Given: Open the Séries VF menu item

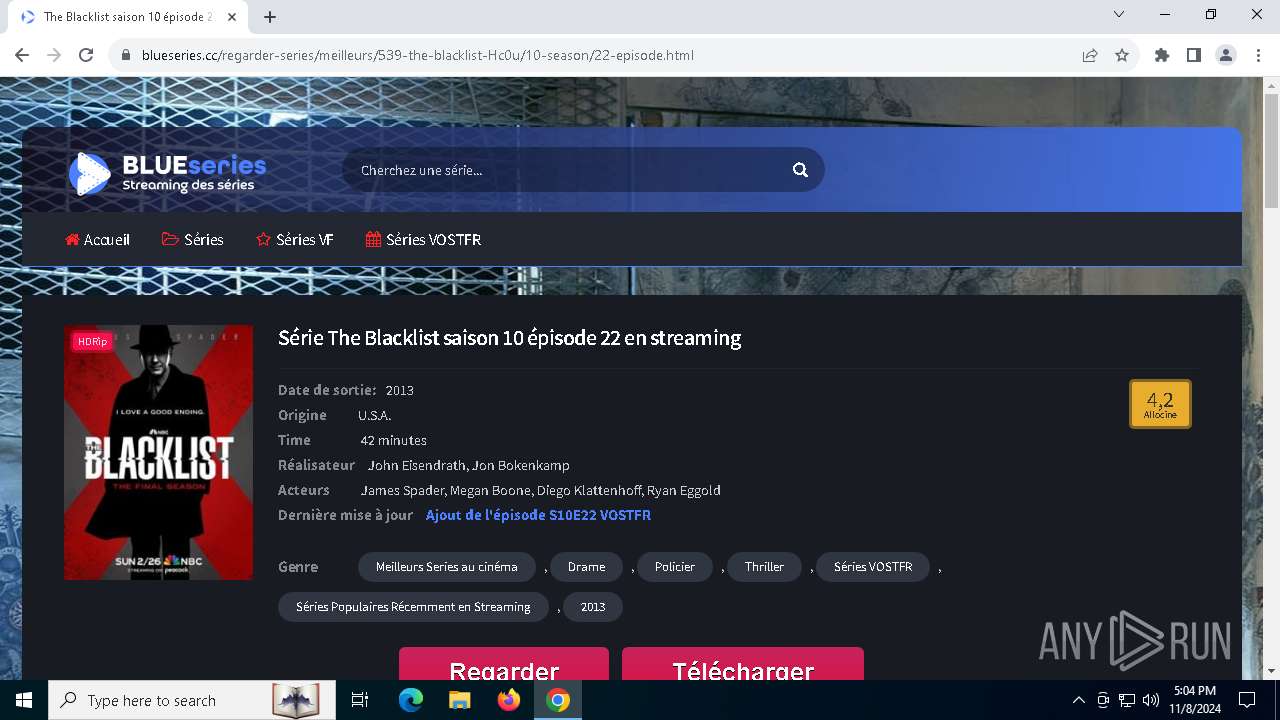Looking at the screenshot, I should [295, 240].
